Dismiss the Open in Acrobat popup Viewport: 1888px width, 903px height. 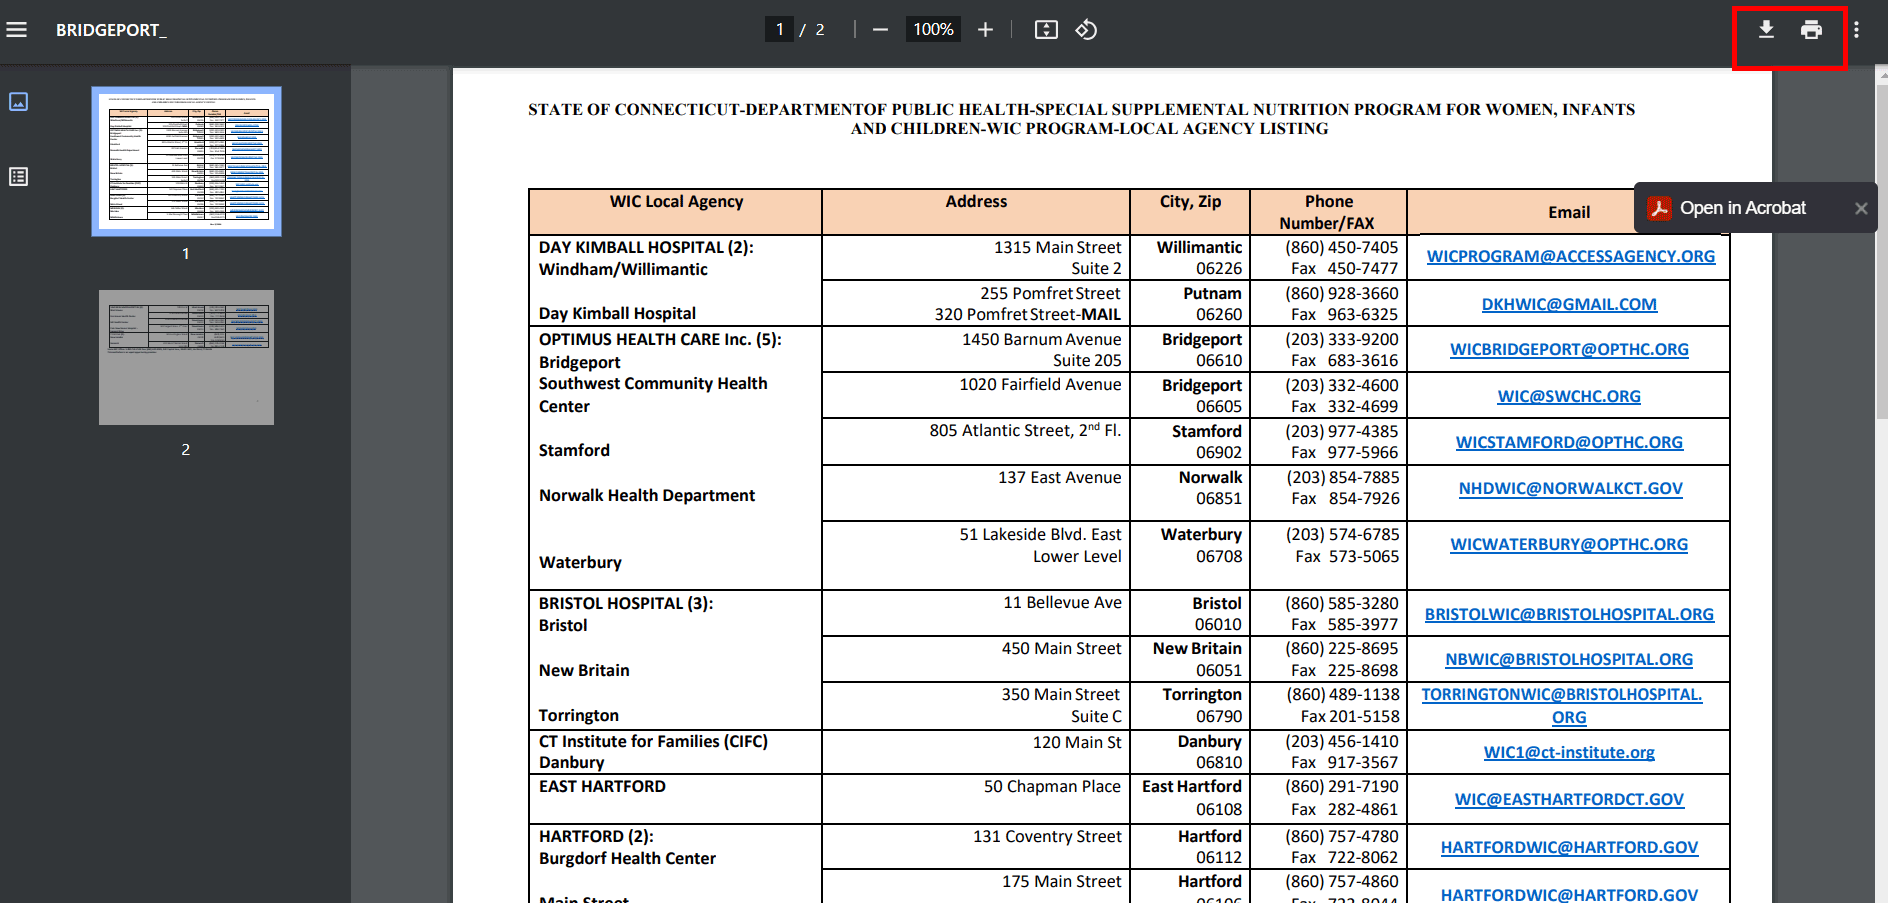tap(1861, 208)
